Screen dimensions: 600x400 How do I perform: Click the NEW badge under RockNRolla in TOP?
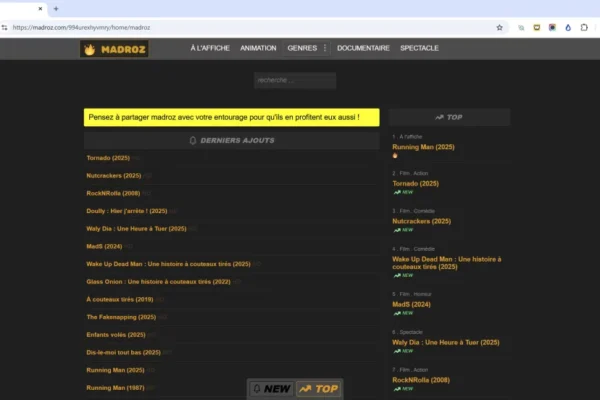pyautogui.click(x=403, y=389)
